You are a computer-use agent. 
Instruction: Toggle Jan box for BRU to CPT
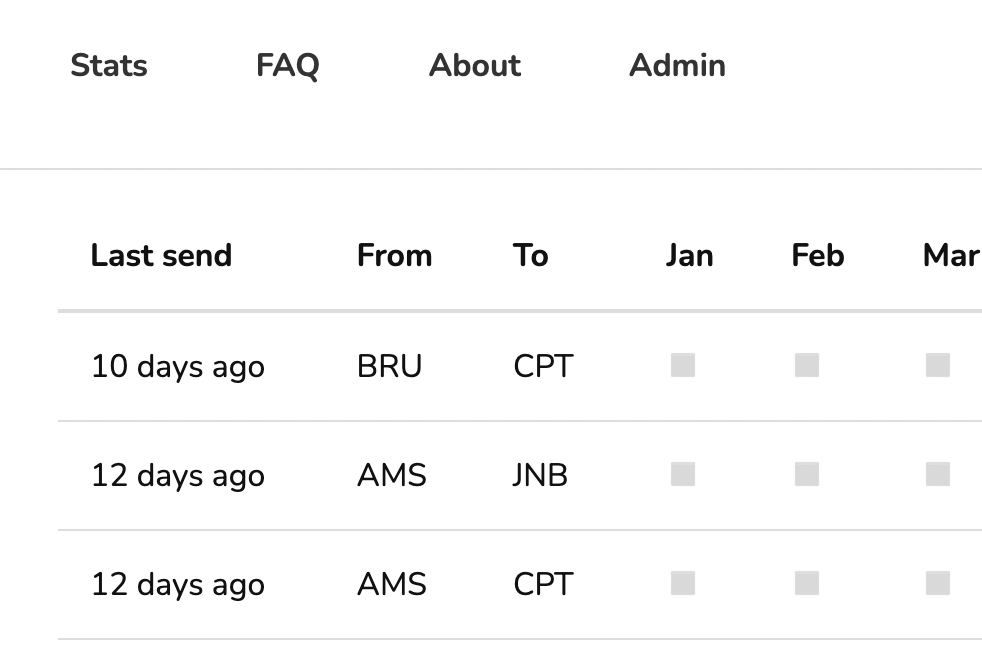coord(683,365)
